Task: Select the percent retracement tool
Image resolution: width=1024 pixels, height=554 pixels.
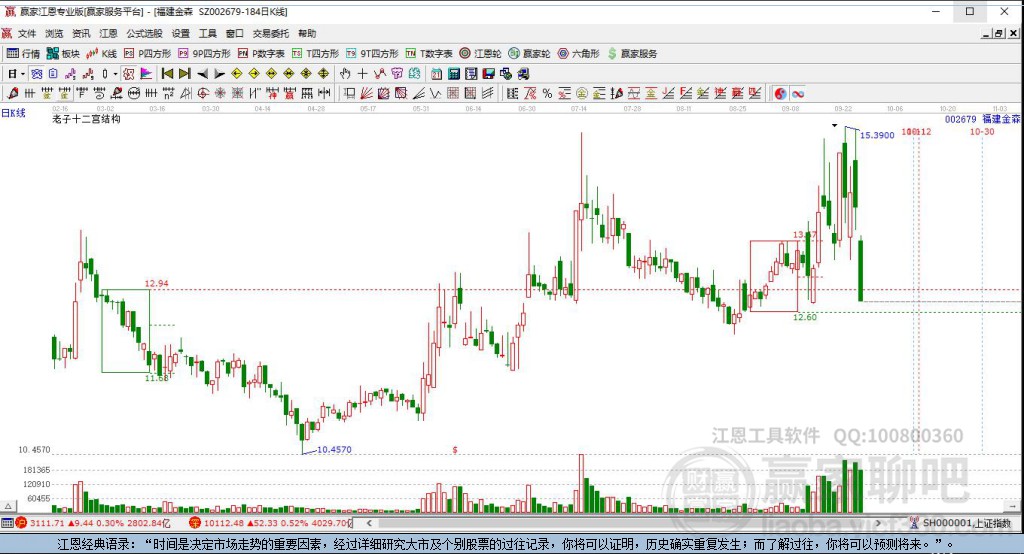Action: click(x=547, y=93)
